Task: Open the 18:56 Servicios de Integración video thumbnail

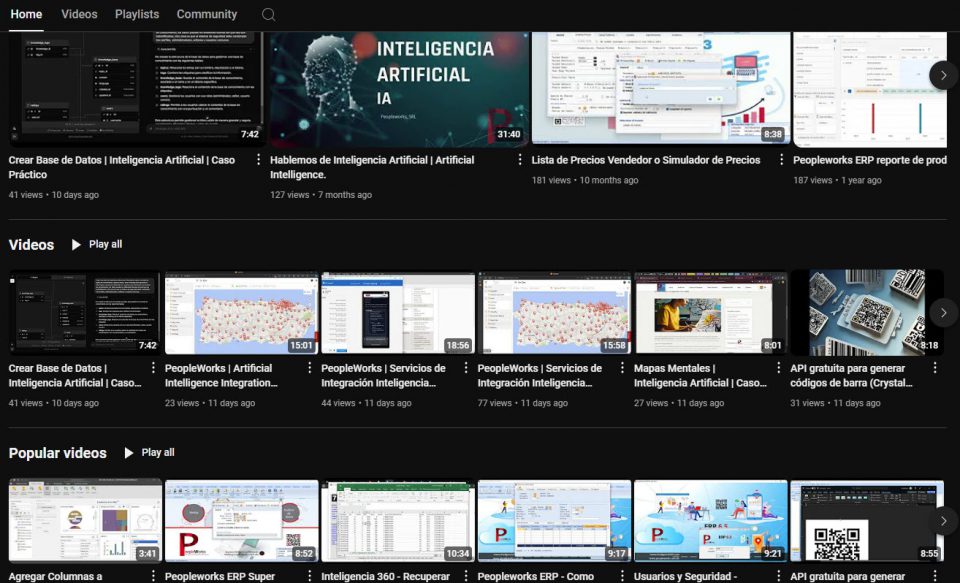Action: pyautogui.click(x=398, y=313)
